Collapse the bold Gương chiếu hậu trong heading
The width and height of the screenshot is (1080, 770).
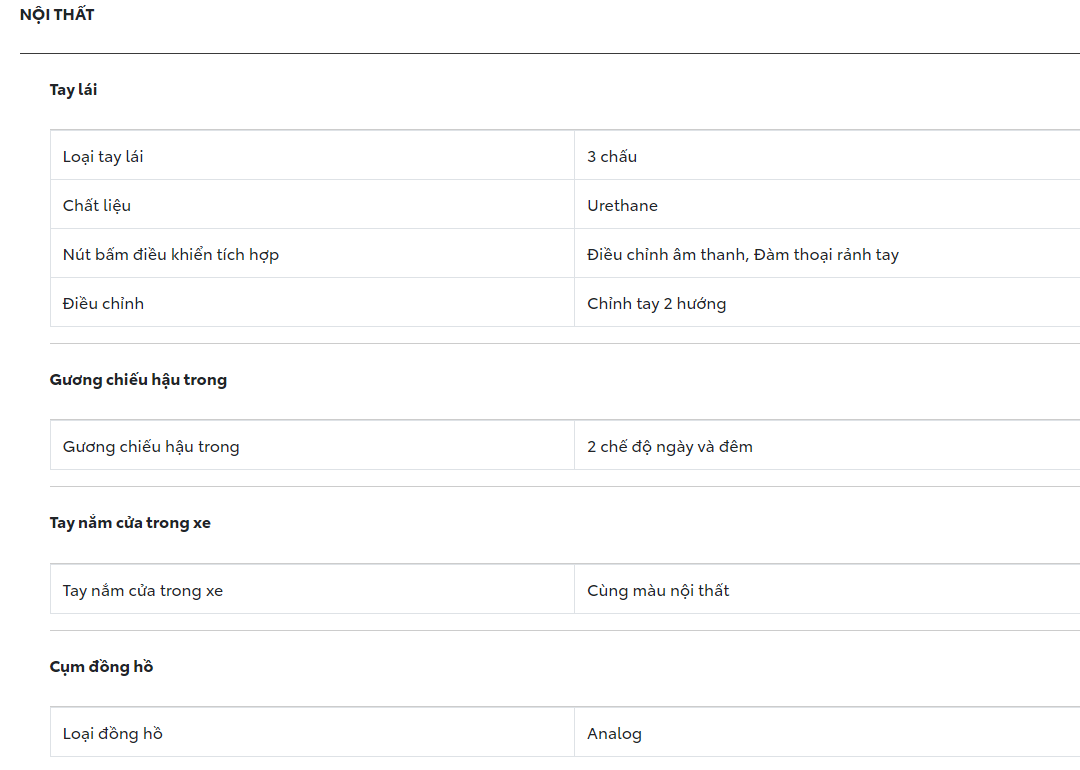(138, 380)
